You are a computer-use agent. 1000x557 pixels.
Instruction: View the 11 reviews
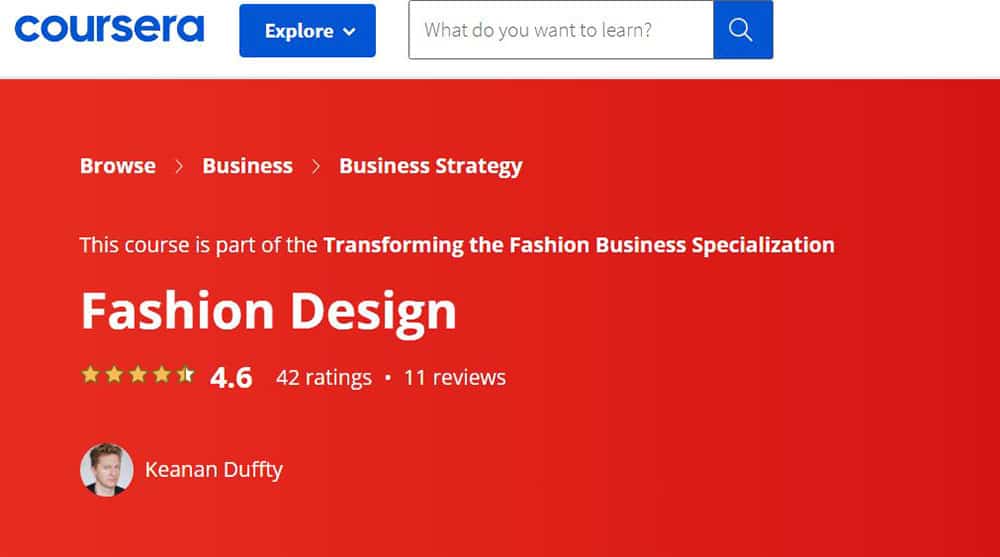[x=455, y=378]
